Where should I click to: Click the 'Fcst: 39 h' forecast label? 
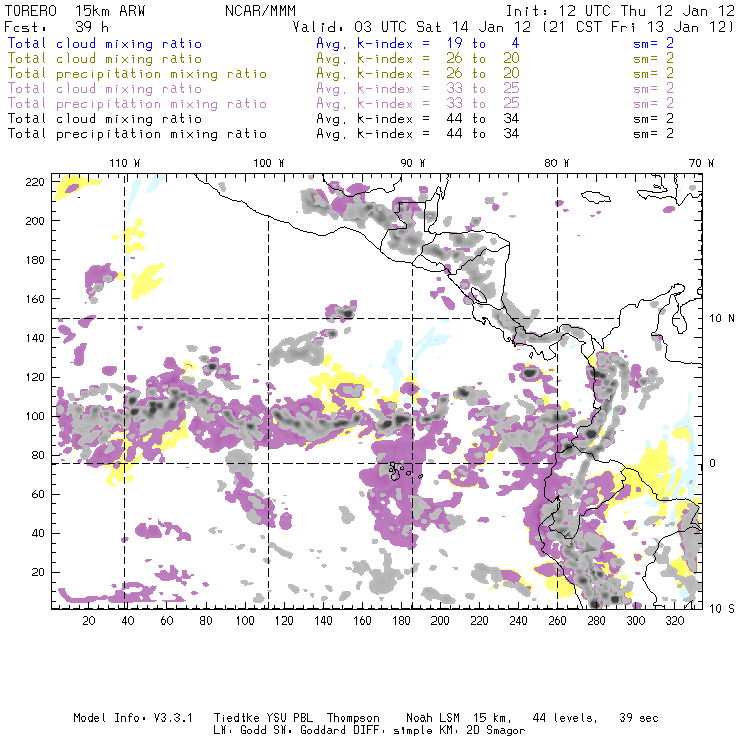[56, 27]
